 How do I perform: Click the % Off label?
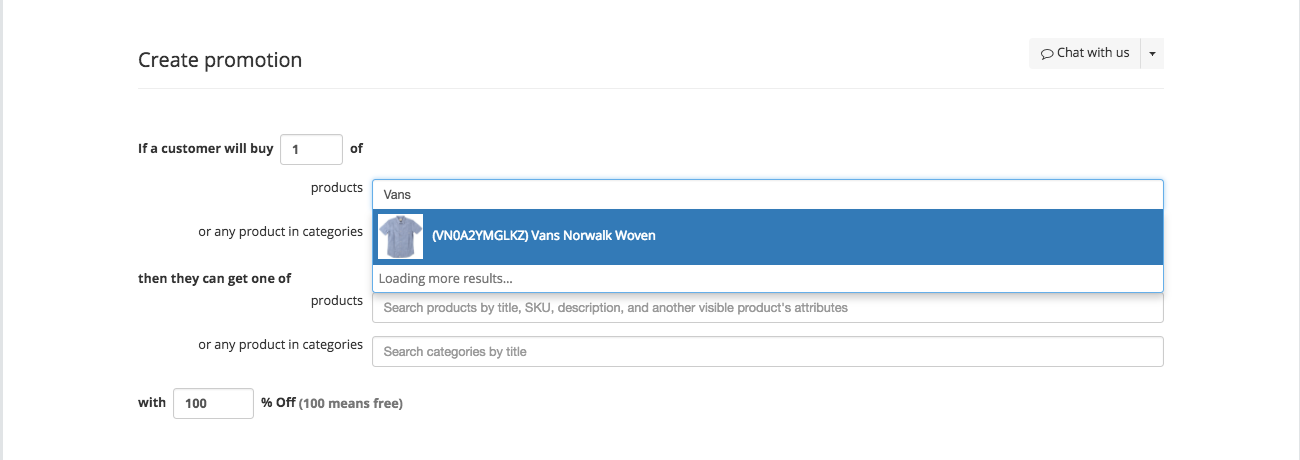(x=278, y=403)
